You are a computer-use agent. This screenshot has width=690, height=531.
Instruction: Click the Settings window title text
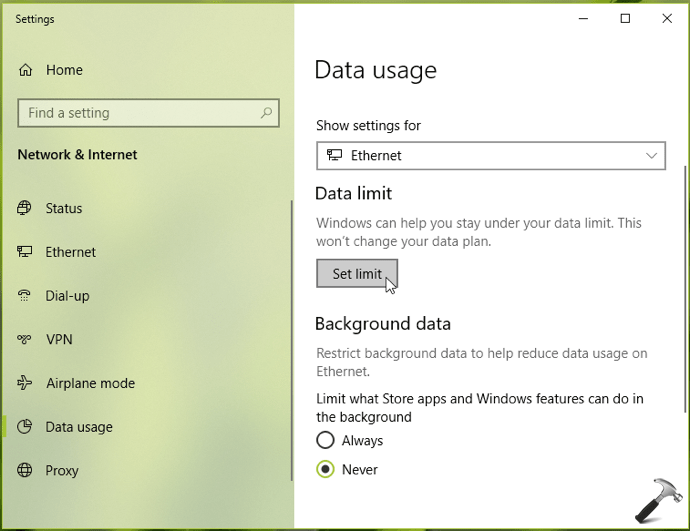pyautogui.click(x=35, y=19)
